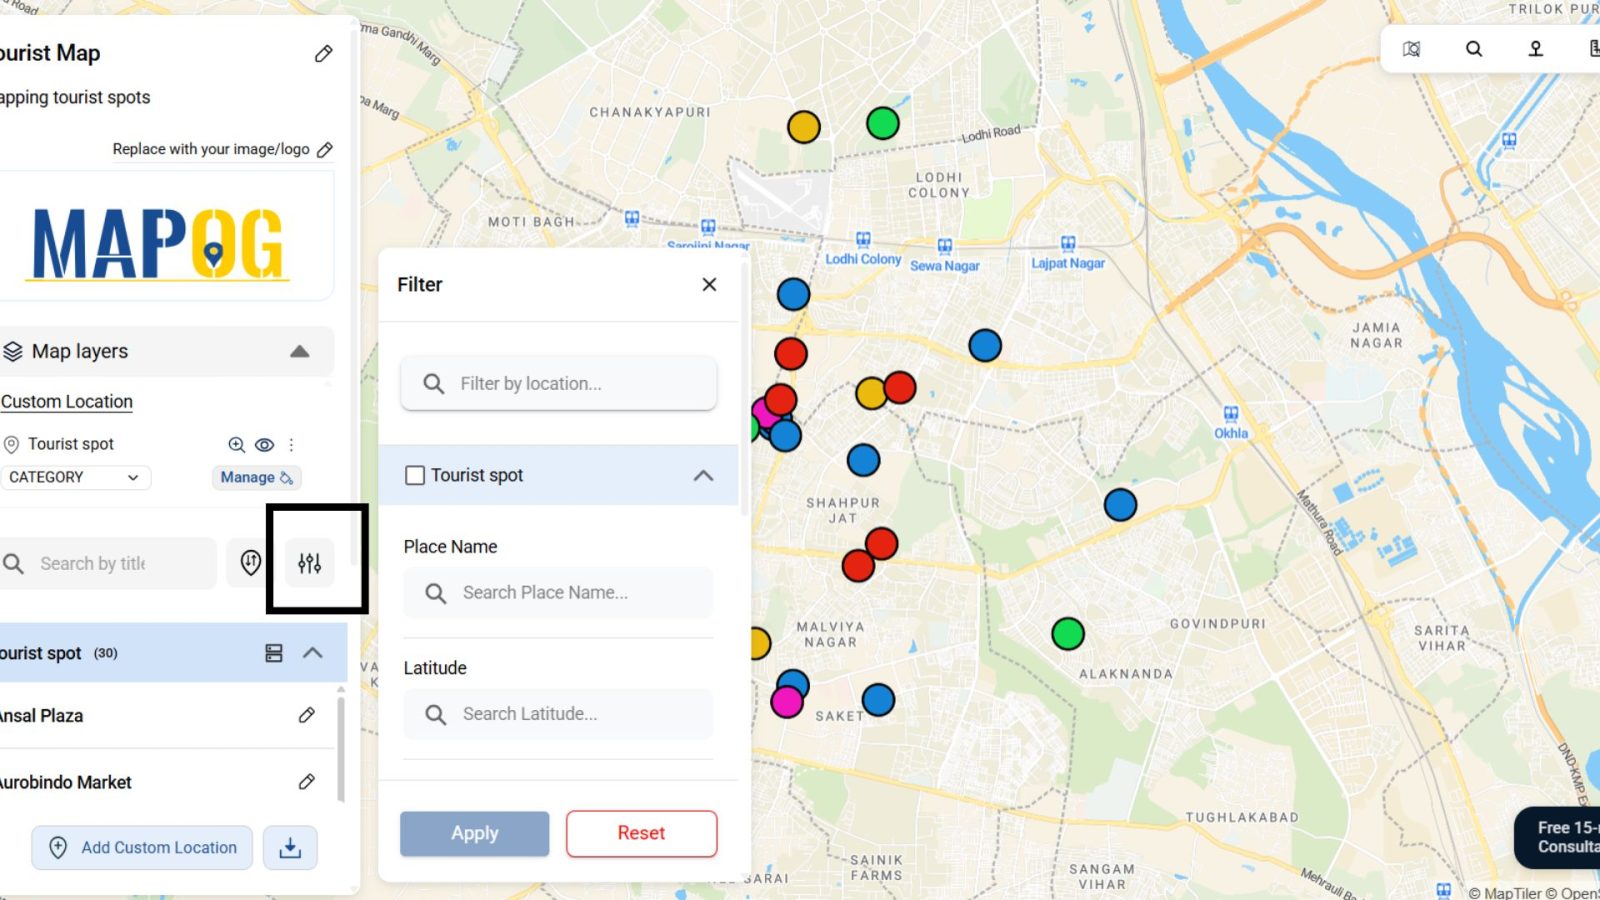Select Aurobindo Market from the list
This screenshot has height=900, width=1600.
(66, 782)
